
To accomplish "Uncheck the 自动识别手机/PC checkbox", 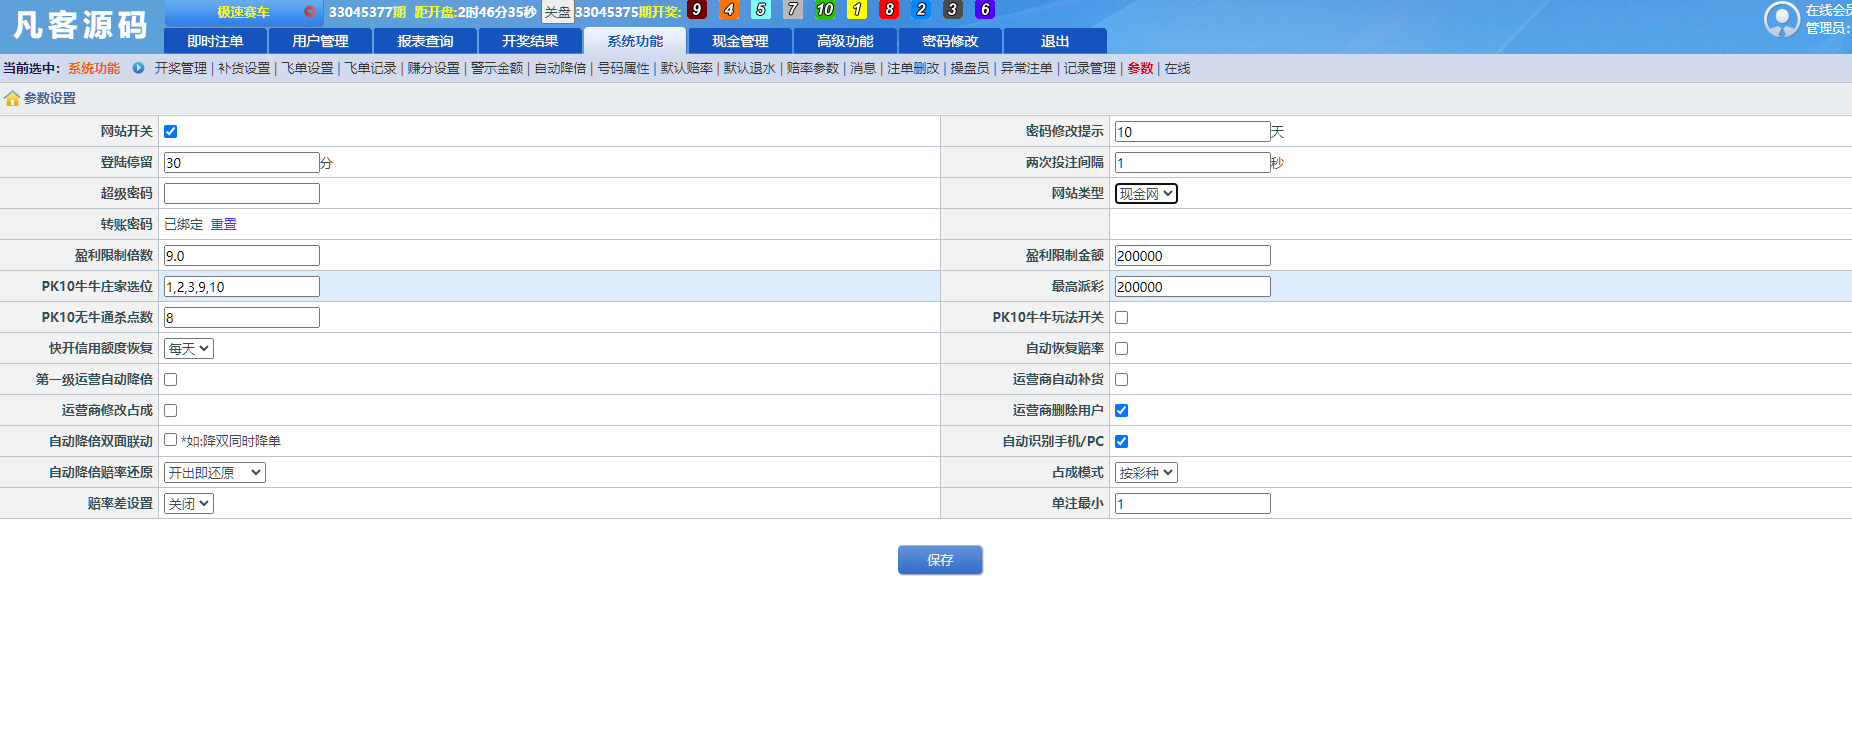I will pyautogui.click(x=1122, y=441).
